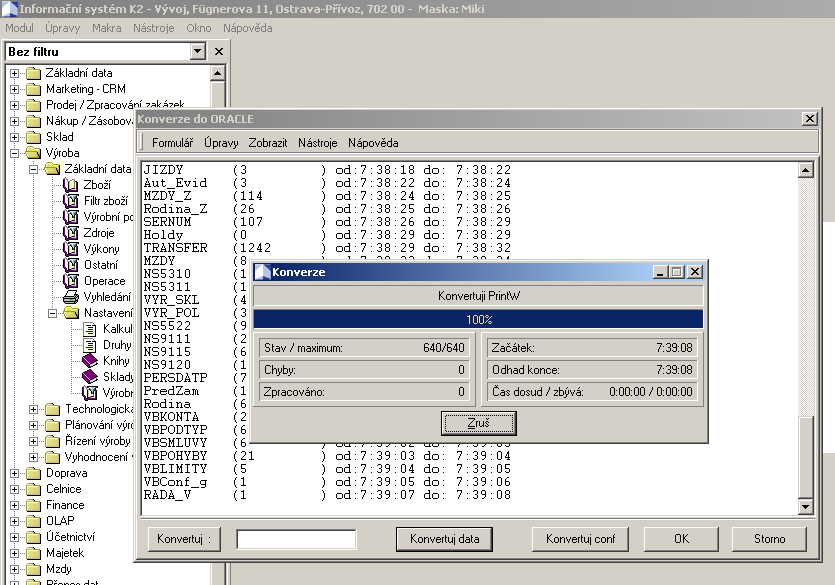
Task: Open the Modul menu
Action: (x=19, y=28)
